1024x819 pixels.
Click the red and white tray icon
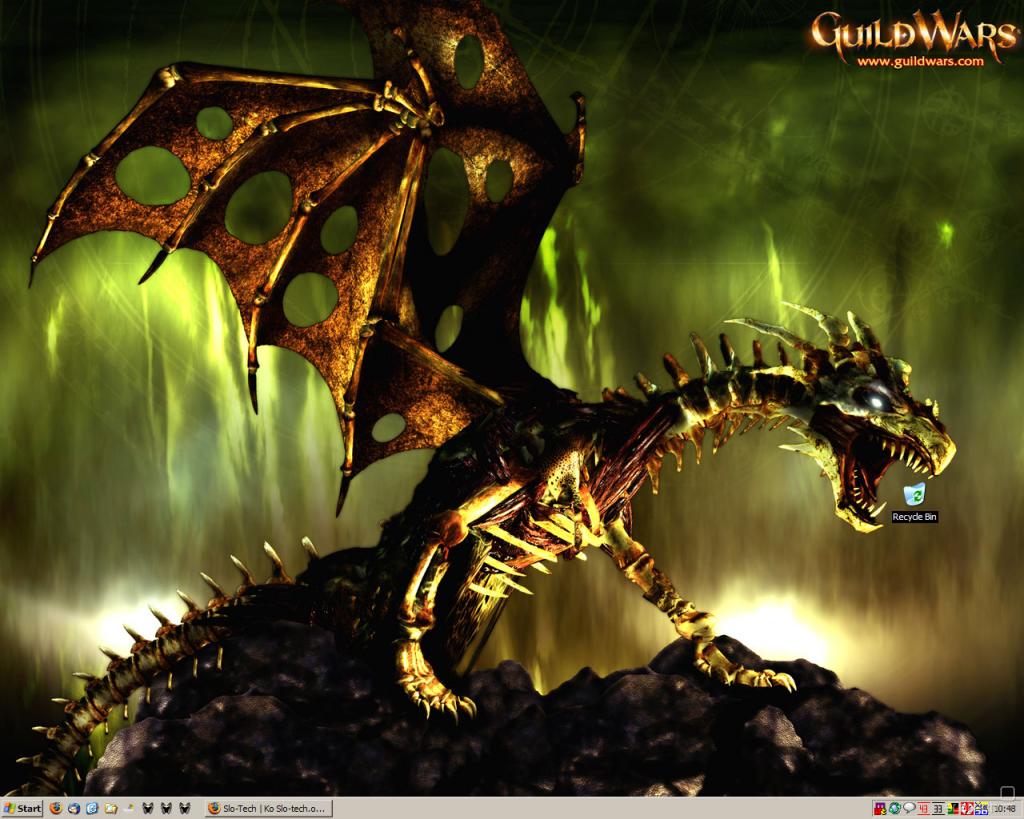click(x=967, y=809)
